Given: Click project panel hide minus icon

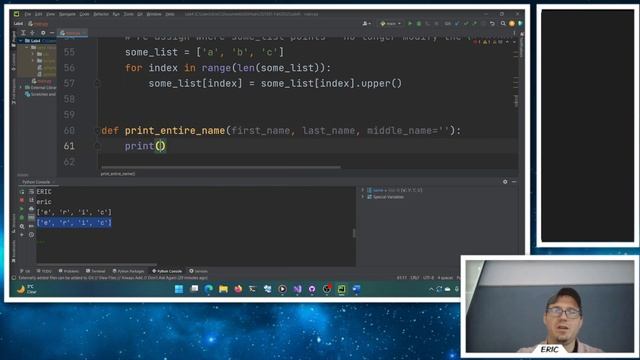Looking at the screenshot, I should pos(52,33).
